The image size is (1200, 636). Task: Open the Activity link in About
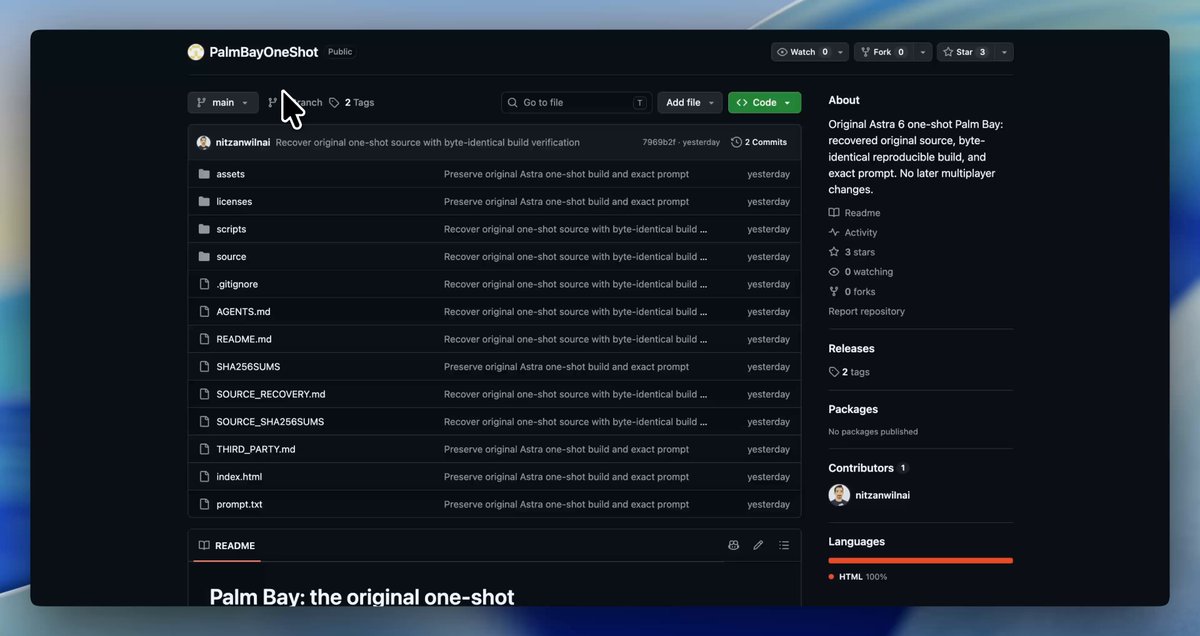pos(853,232)
